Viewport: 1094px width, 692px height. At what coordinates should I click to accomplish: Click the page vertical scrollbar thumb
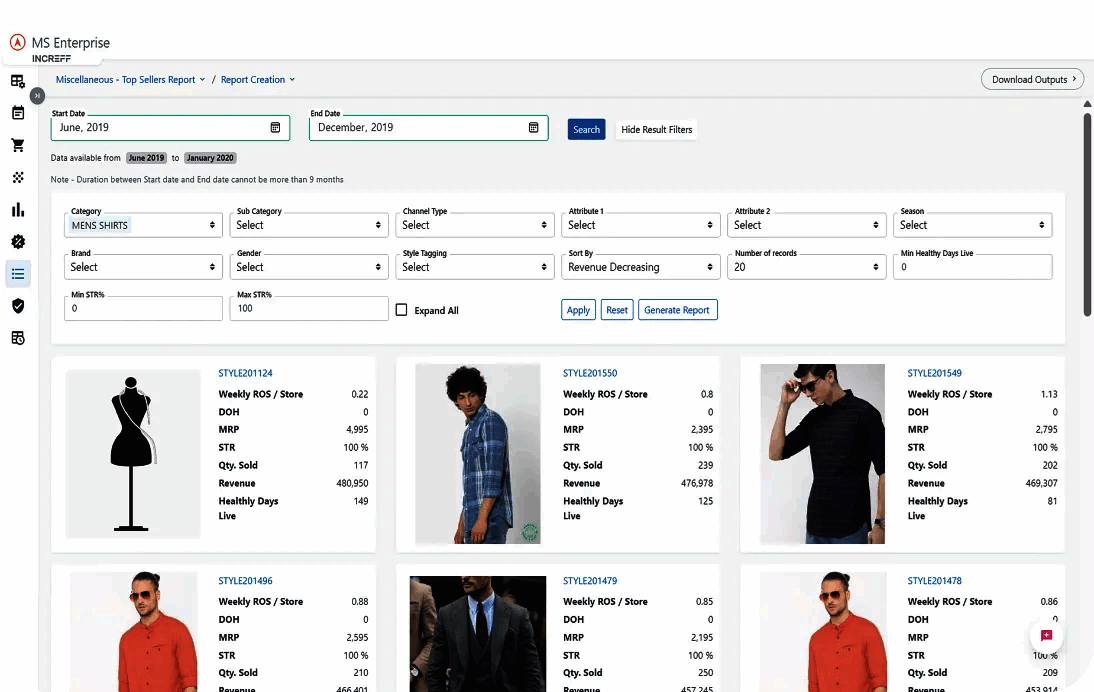(x=1087, y=213)
